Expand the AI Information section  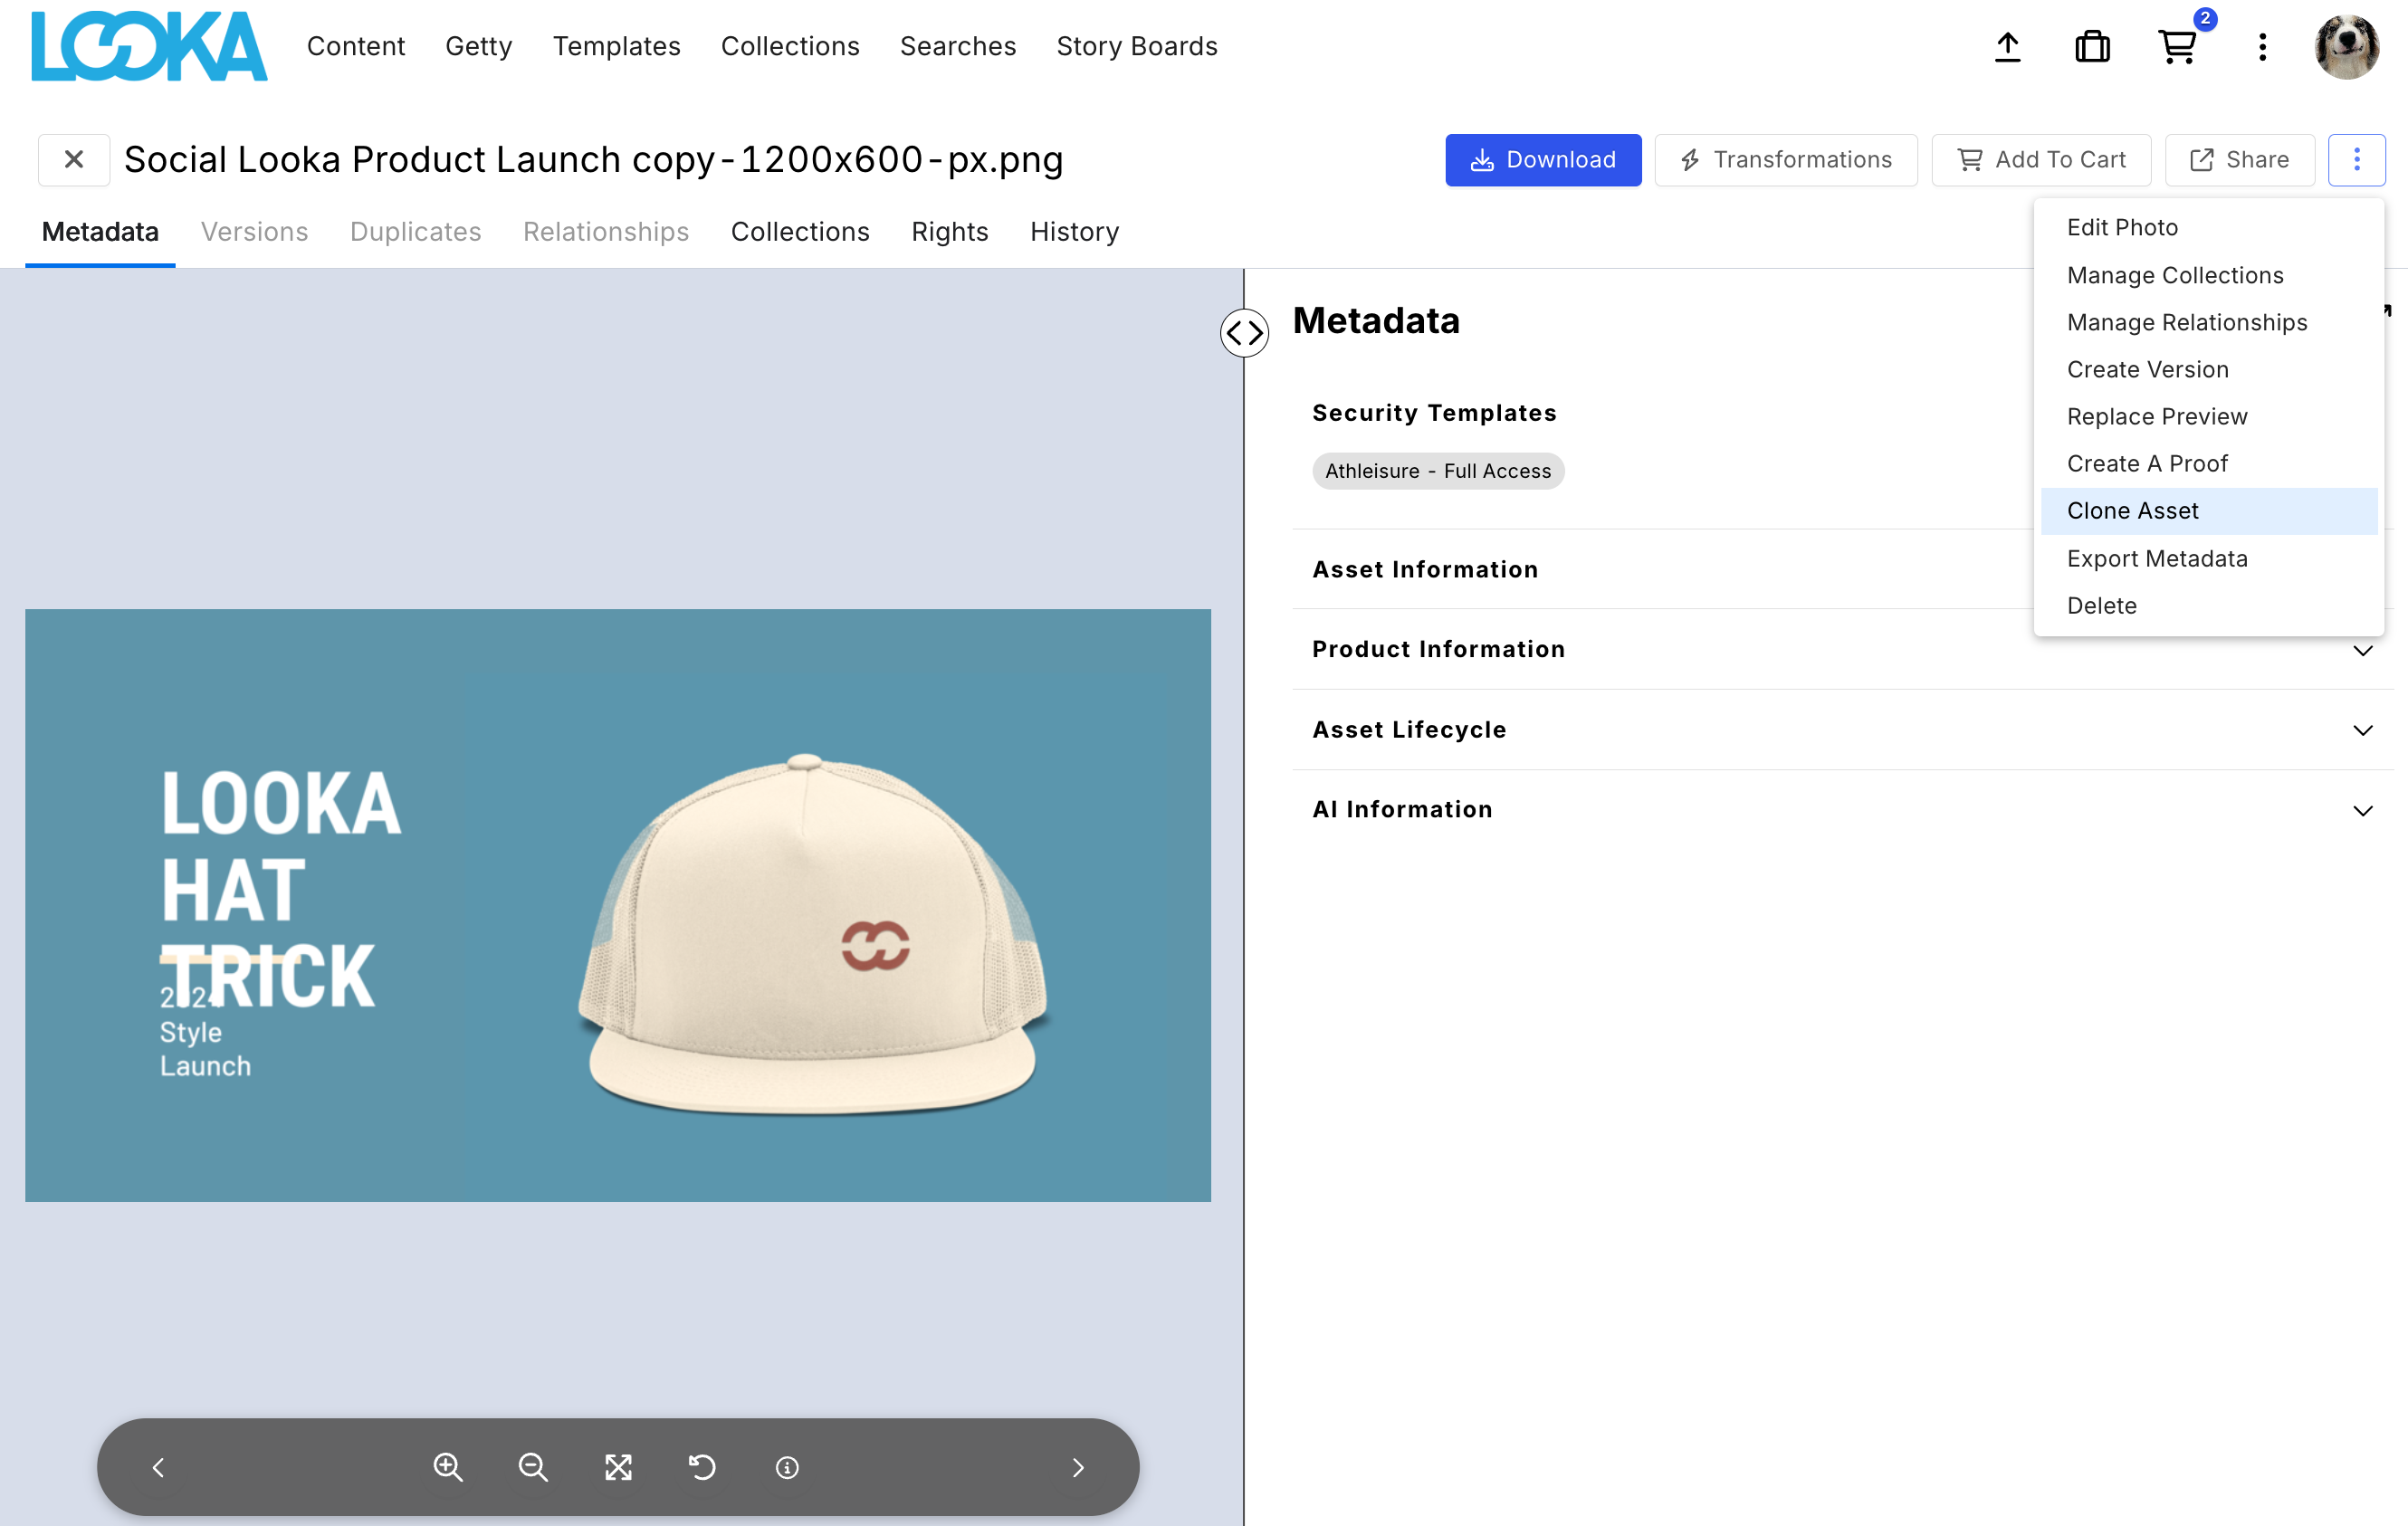(2362, 810)
